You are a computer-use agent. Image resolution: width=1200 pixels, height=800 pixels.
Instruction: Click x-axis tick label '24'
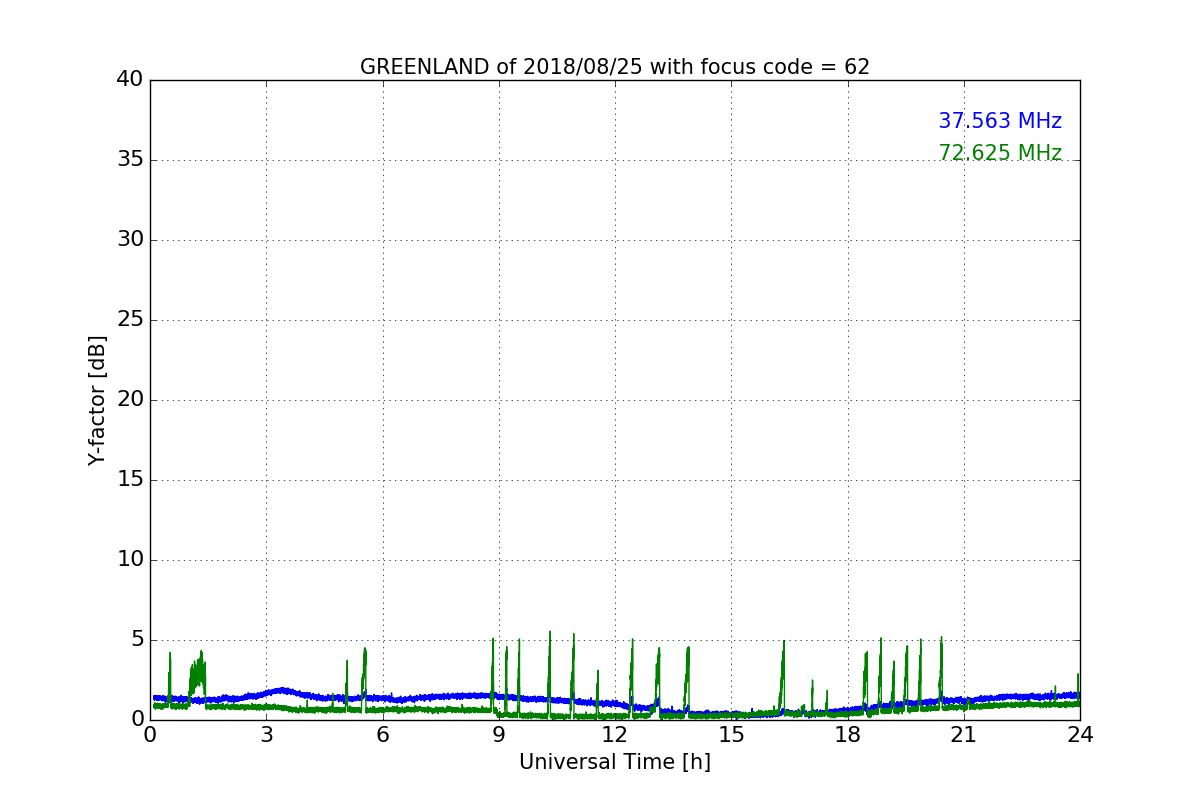[x=1080, y=735]
